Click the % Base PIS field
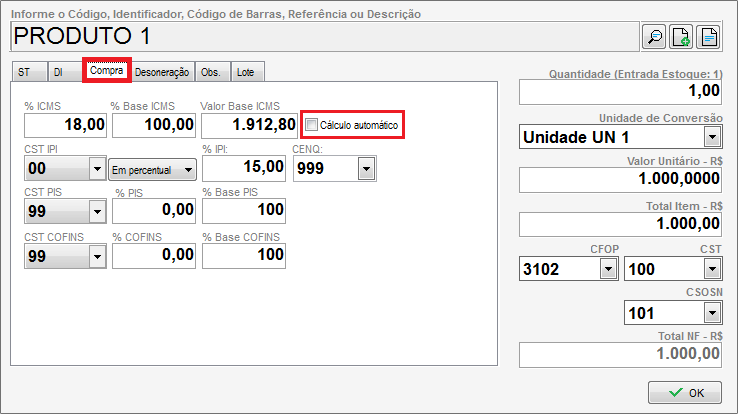 244,210
